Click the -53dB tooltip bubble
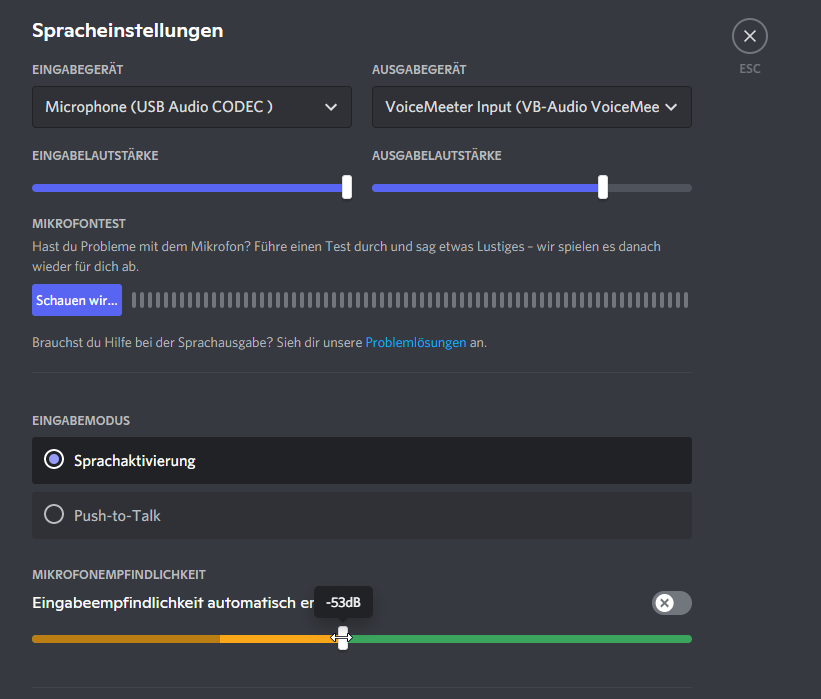Image resolution: width=821 pixels, height=699 pixels. [x=343, y=603]
